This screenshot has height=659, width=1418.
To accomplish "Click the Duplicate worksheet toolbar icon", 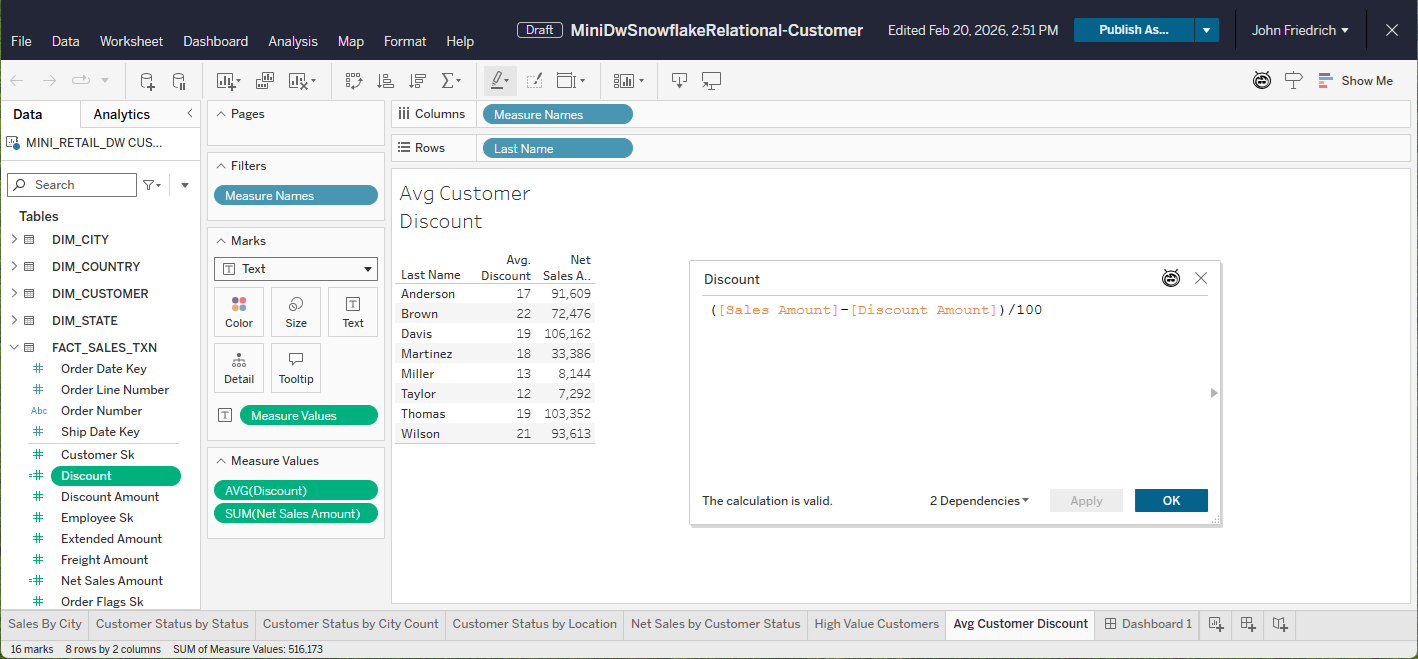I will pyautogui.click(x=265, y=81).
